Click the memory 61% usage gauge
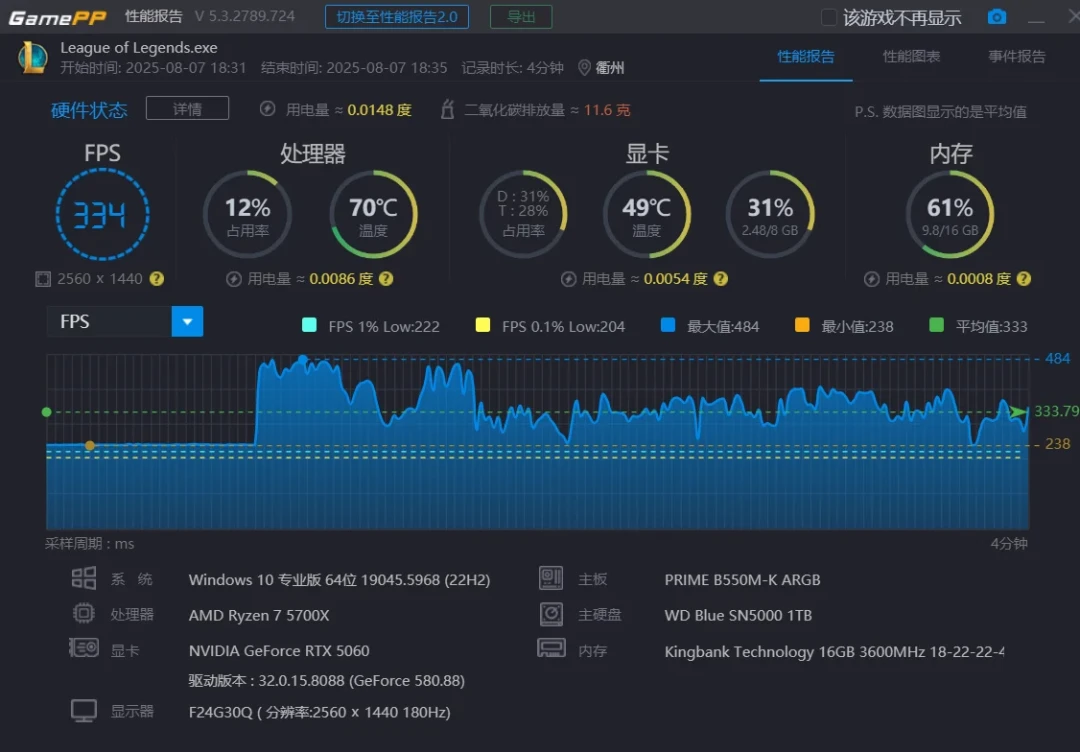This screenshot has width=1080, height=752. pyautogui.click(x=950, y=214)
